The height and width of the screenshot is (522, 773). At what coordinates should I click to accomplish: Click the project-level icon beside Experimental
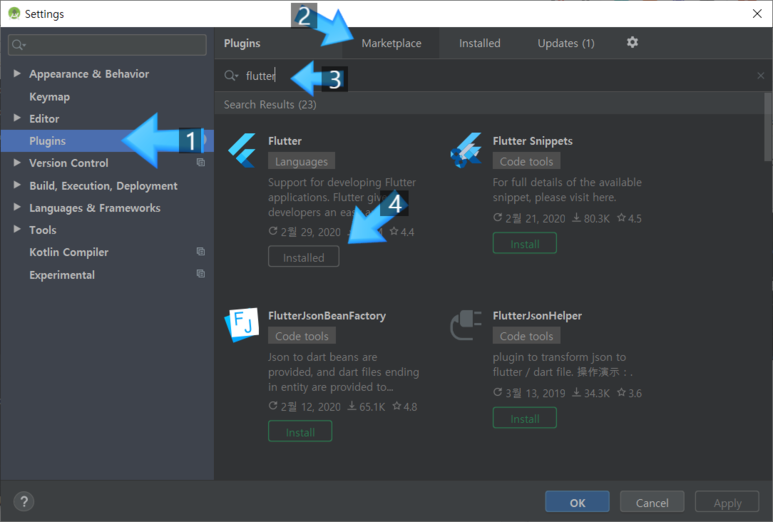pyautogui.click(x=201, y=274)
